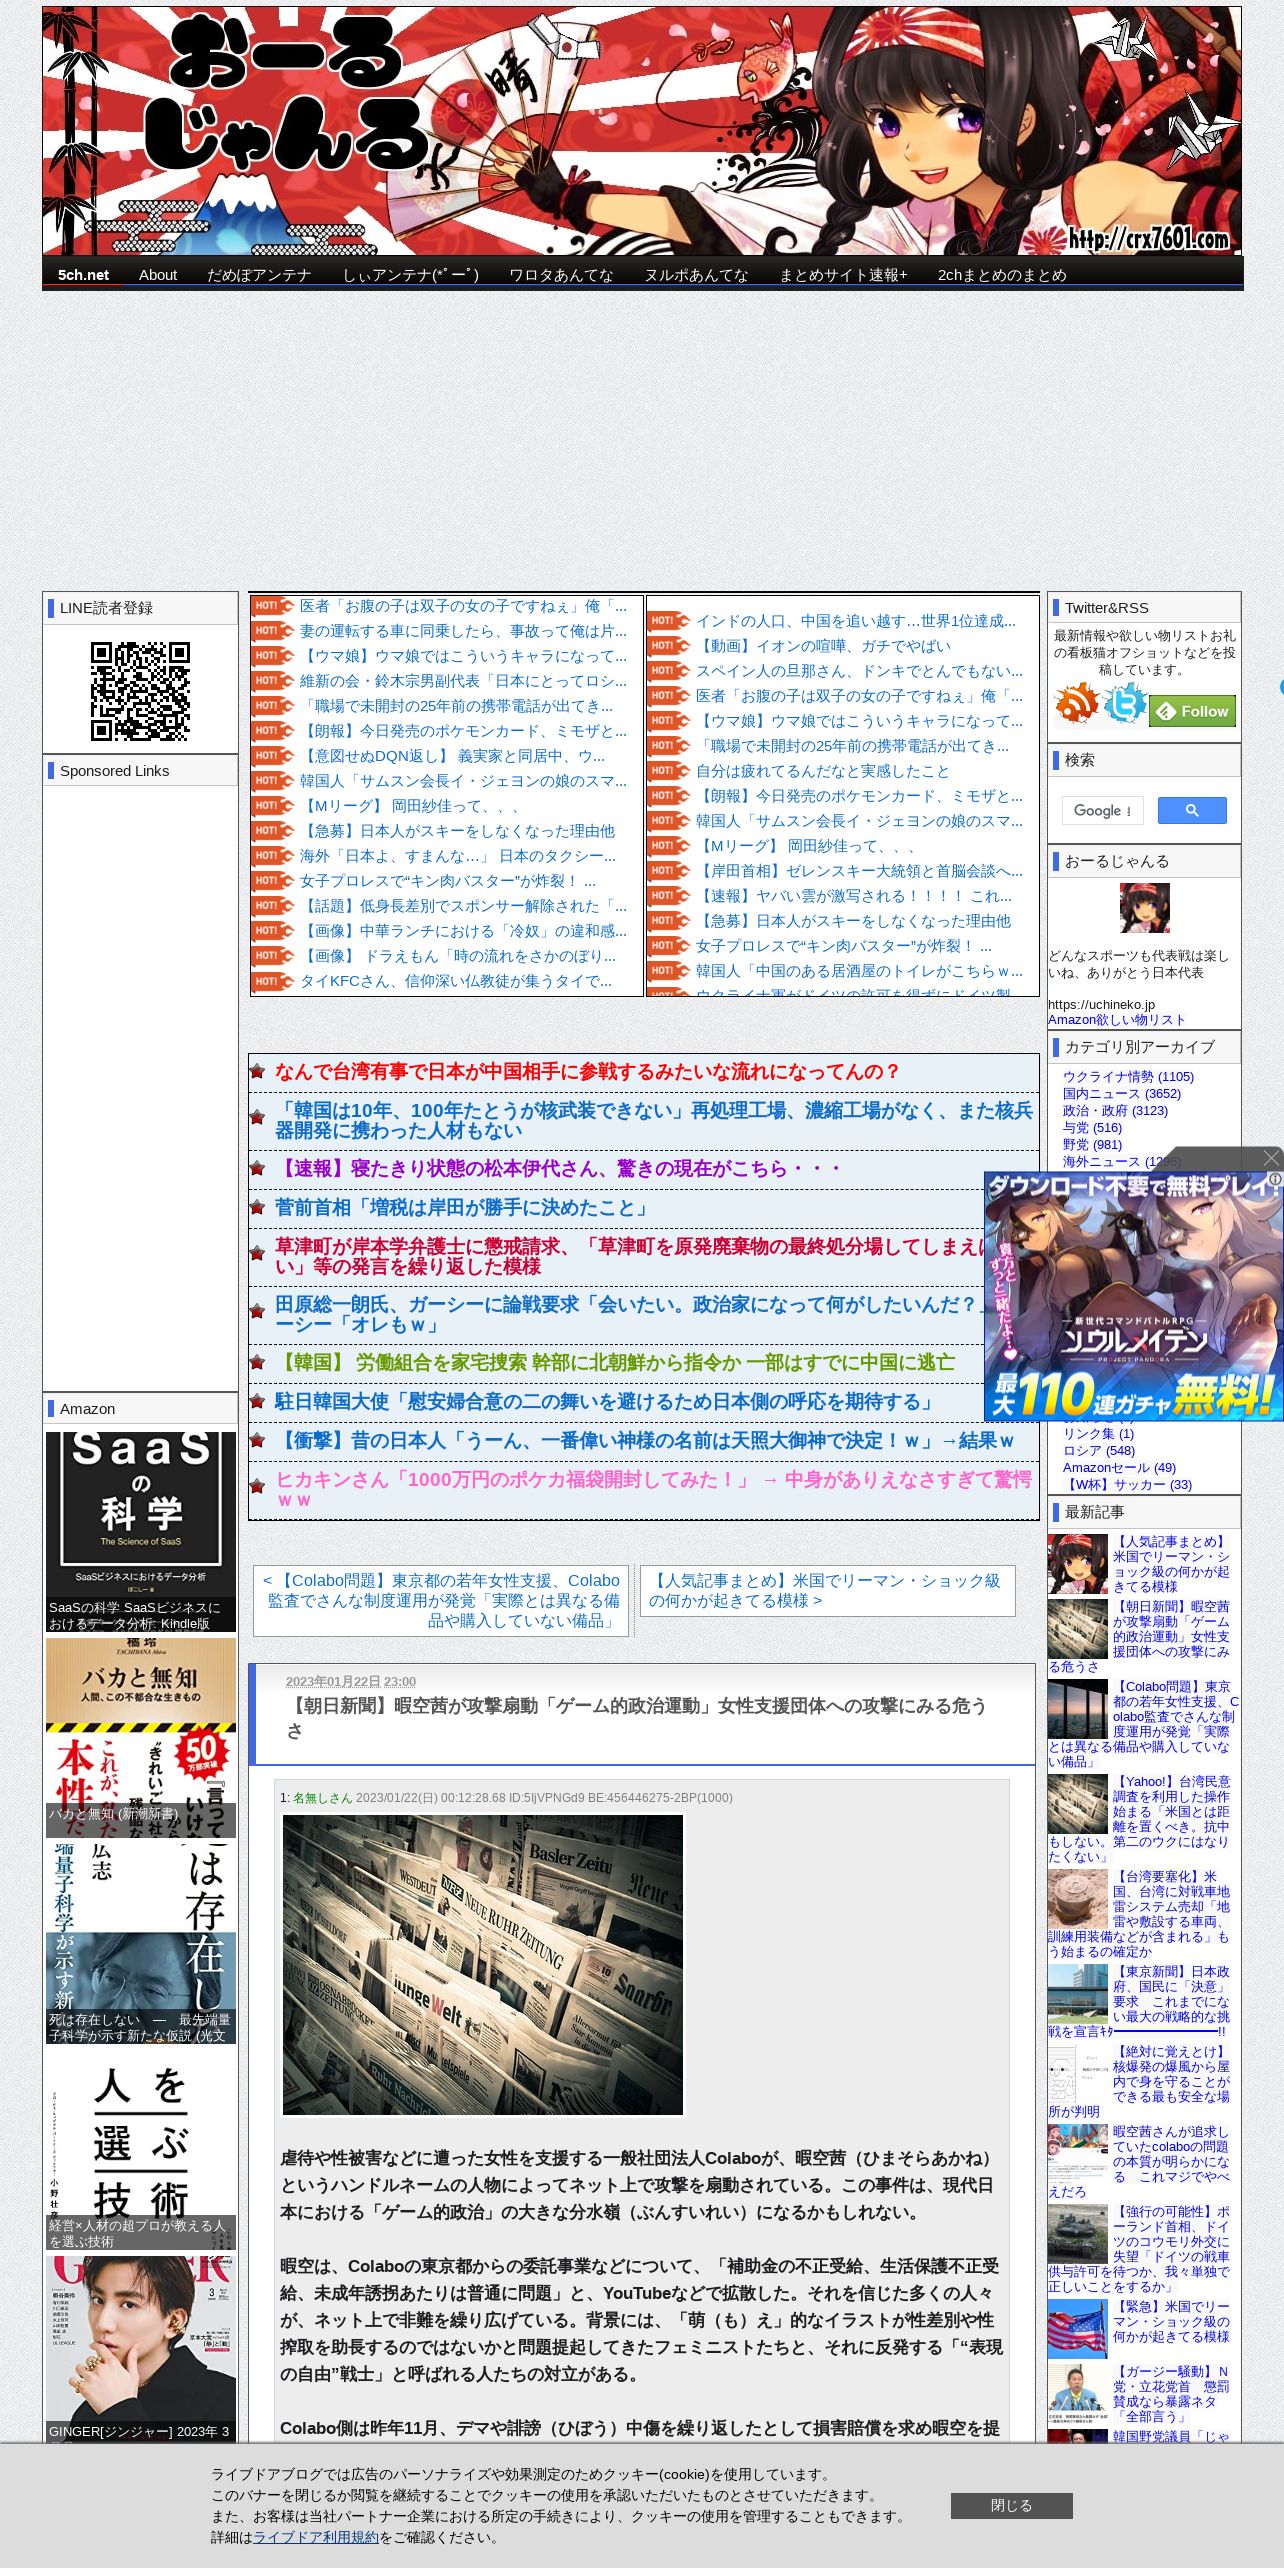Viewport: 1284px width, 2568px height.
Task: Open recent post 【東京新聞】日本政府、国民に「決意」要求
Action: pos(1139,2001)
